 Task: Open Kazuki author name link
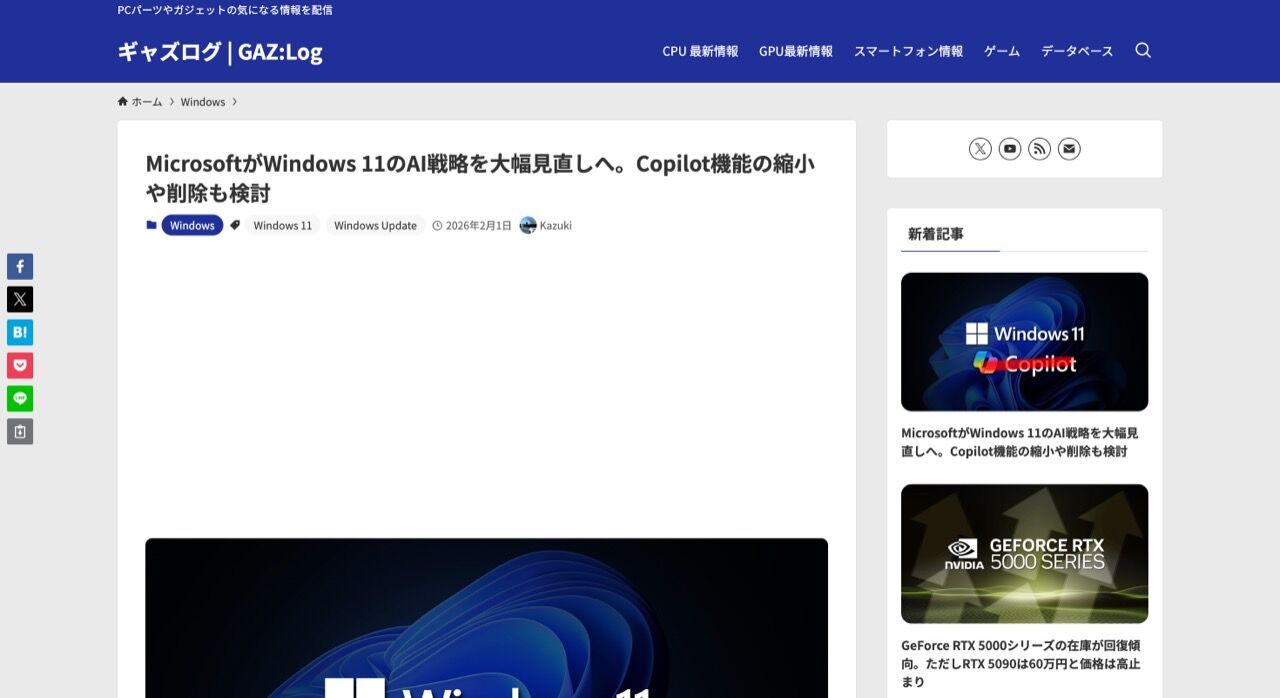556,225
